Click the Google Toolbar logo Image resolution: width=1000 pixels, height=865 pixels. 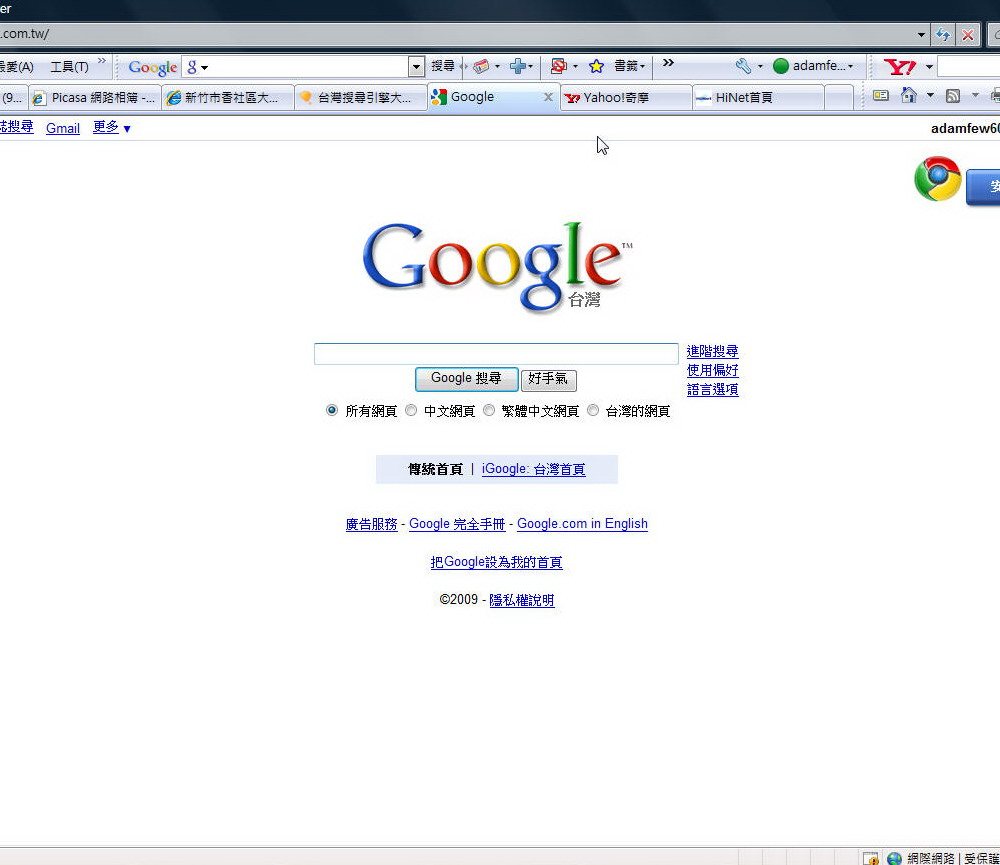(152, 67)
